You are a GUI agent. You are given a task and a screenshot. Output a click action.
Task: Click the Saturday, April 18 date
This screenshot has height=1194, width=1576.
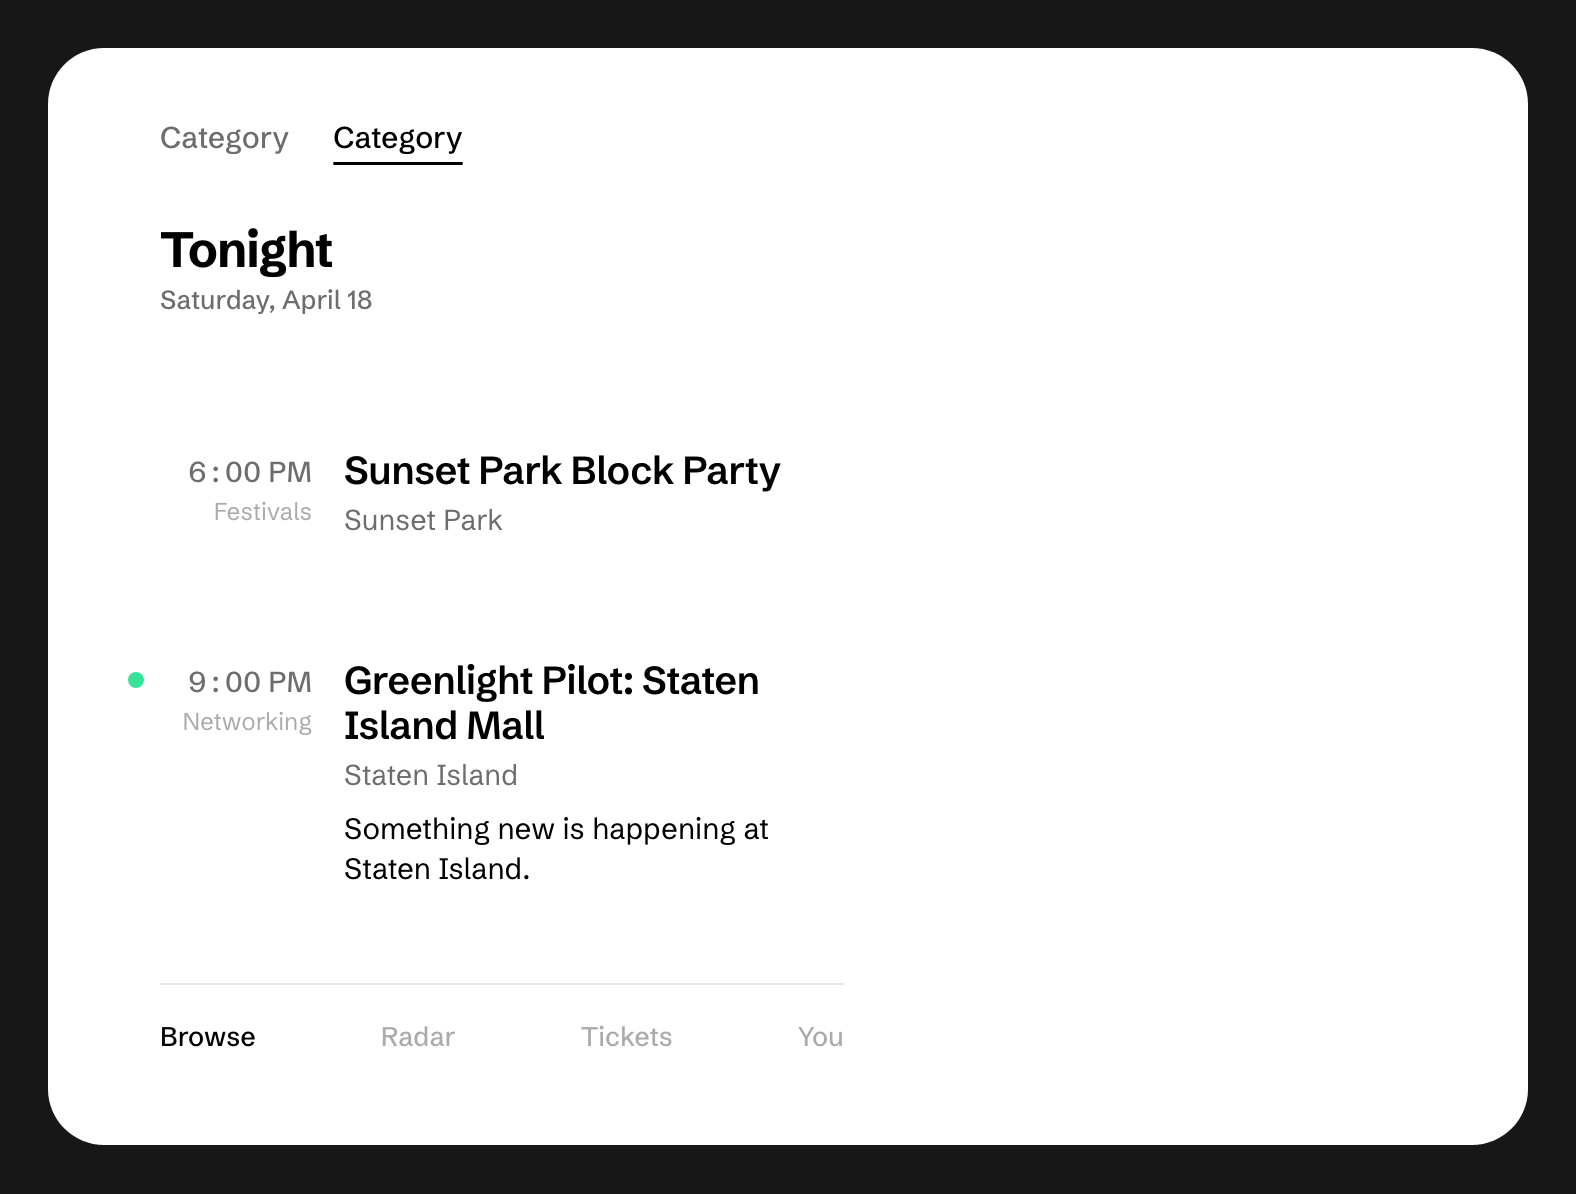[x=266, y=300]
